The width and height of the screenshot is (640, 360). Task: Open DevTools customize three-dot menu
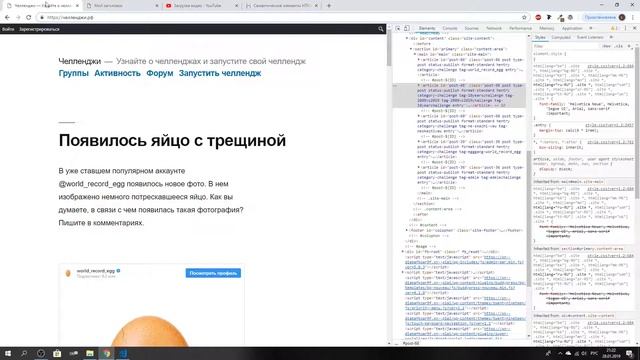[625, 28]
